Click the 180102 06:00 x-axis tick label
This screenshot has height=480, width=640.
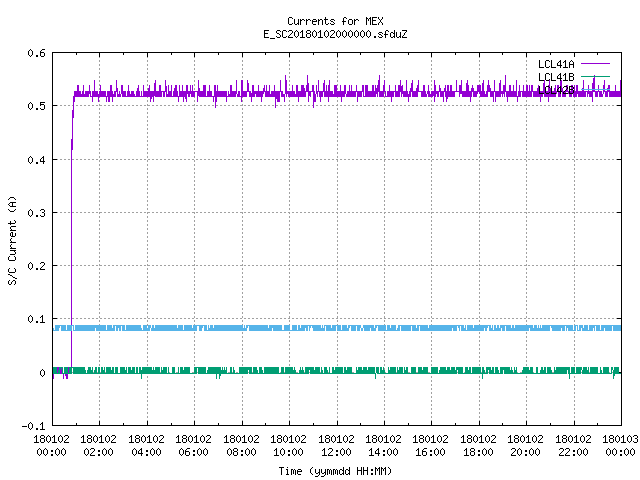click(x=194, y=446)
